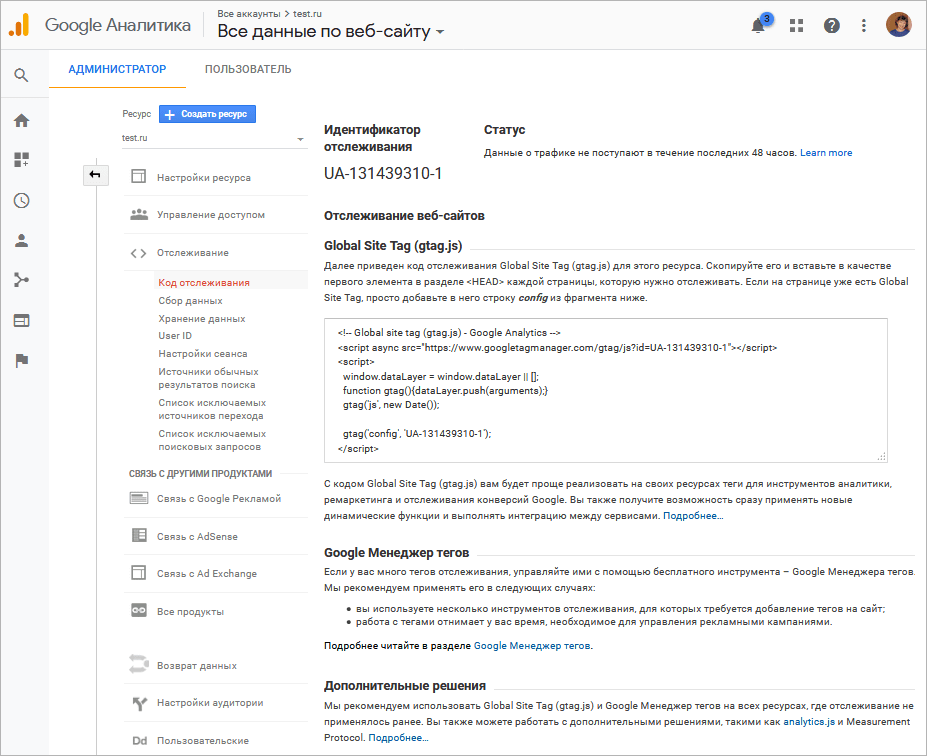
Task: Open Список исключаемых поисковых запросов
Action: click(212, 440)
